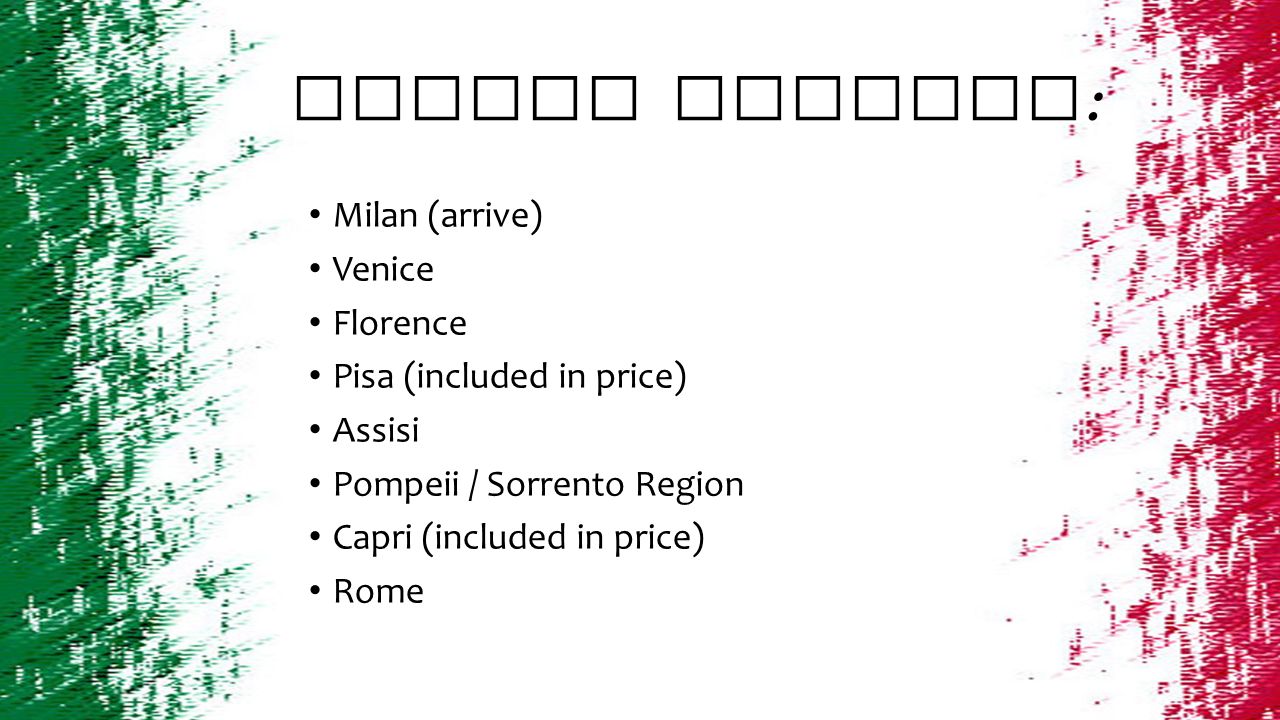Click the word 'Region' in the list
1280x720 pixels.
[x=689, y=486]
